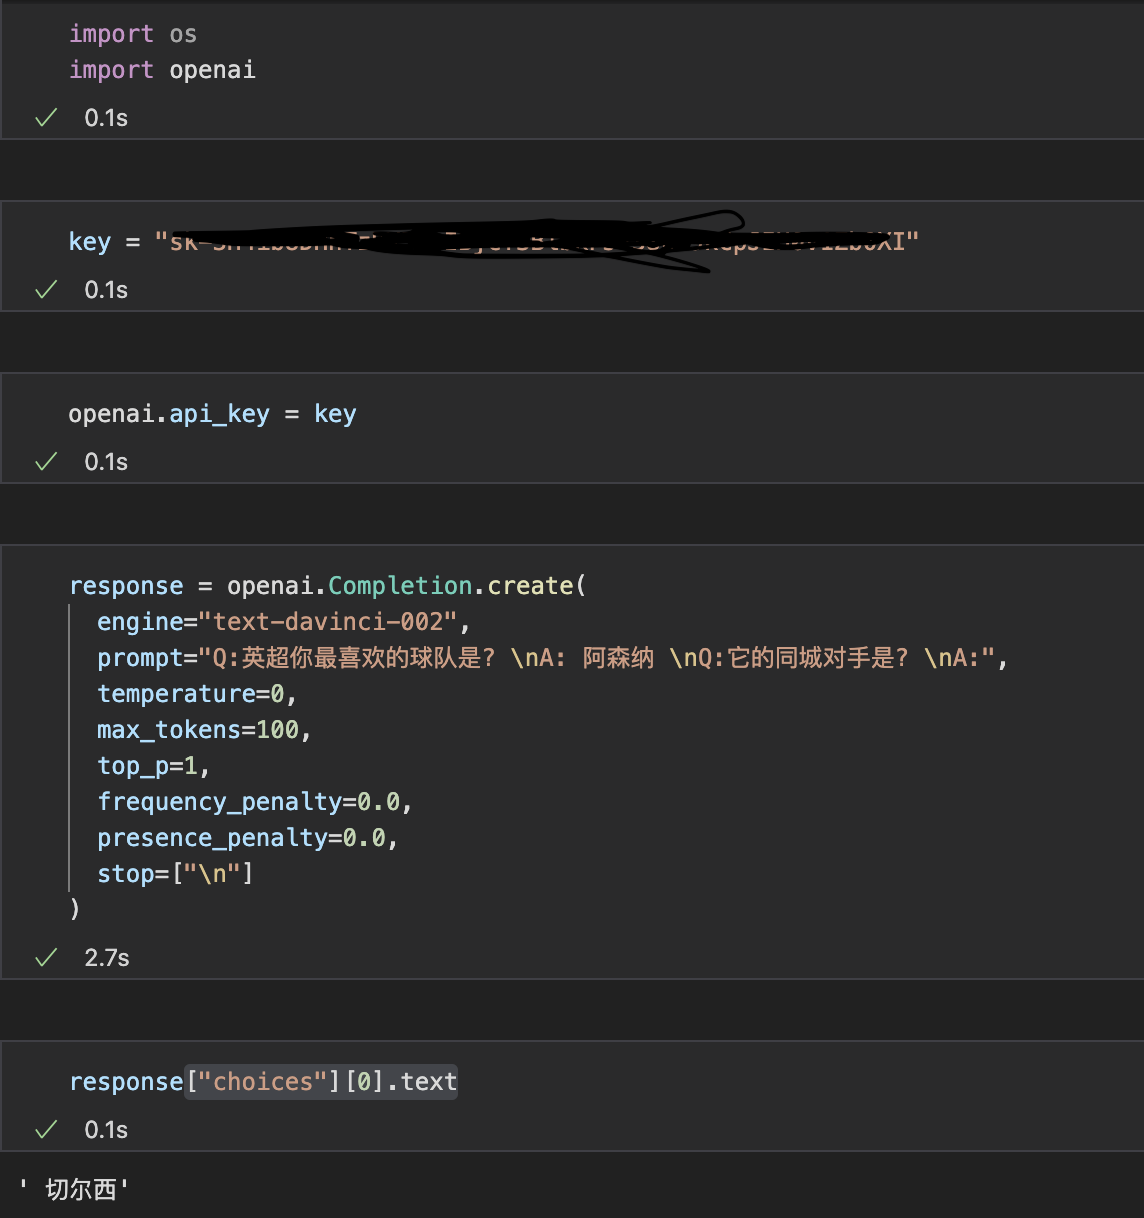
Task: Click the success checkmark of the imports cell
Action: (x=46, y=118)
